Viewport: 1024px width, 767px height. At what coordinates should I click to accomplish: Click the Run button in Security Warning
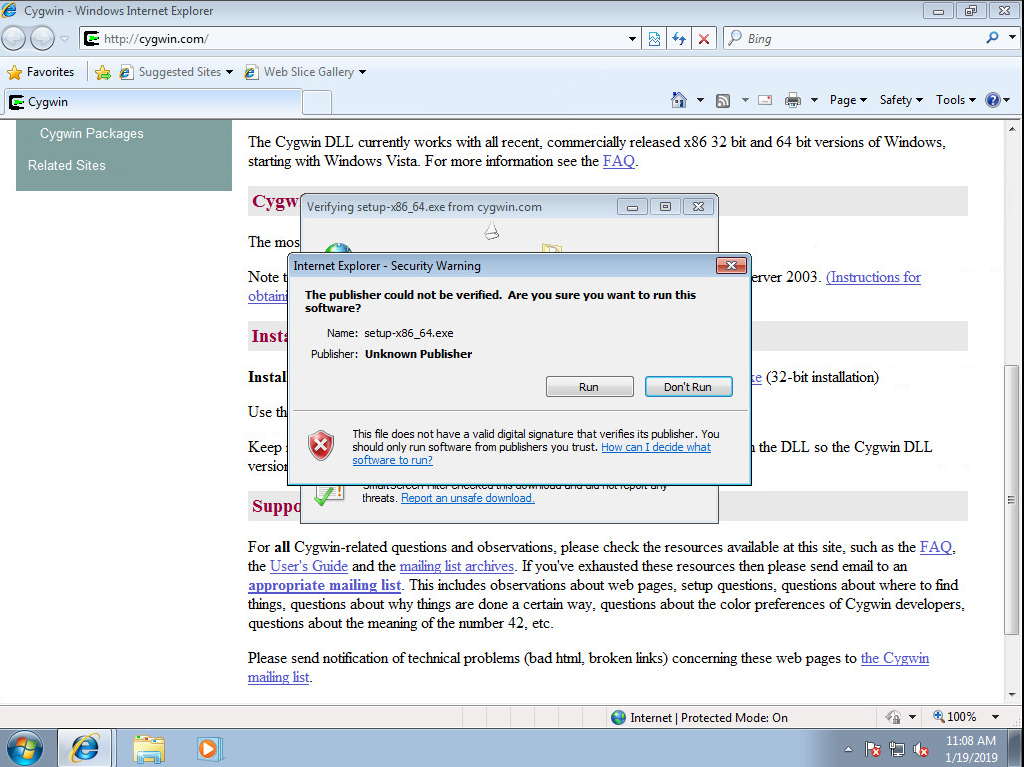(x=589, y=387)
